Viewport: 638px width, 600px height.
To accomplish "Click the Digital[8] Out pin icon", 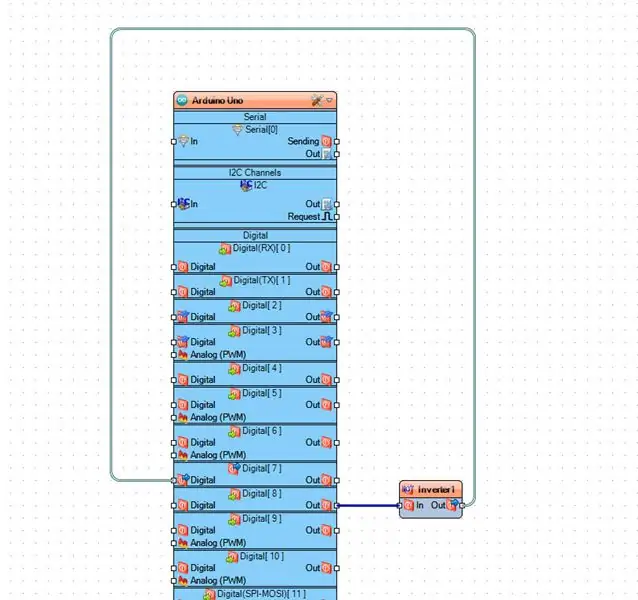I will (327, 505).
